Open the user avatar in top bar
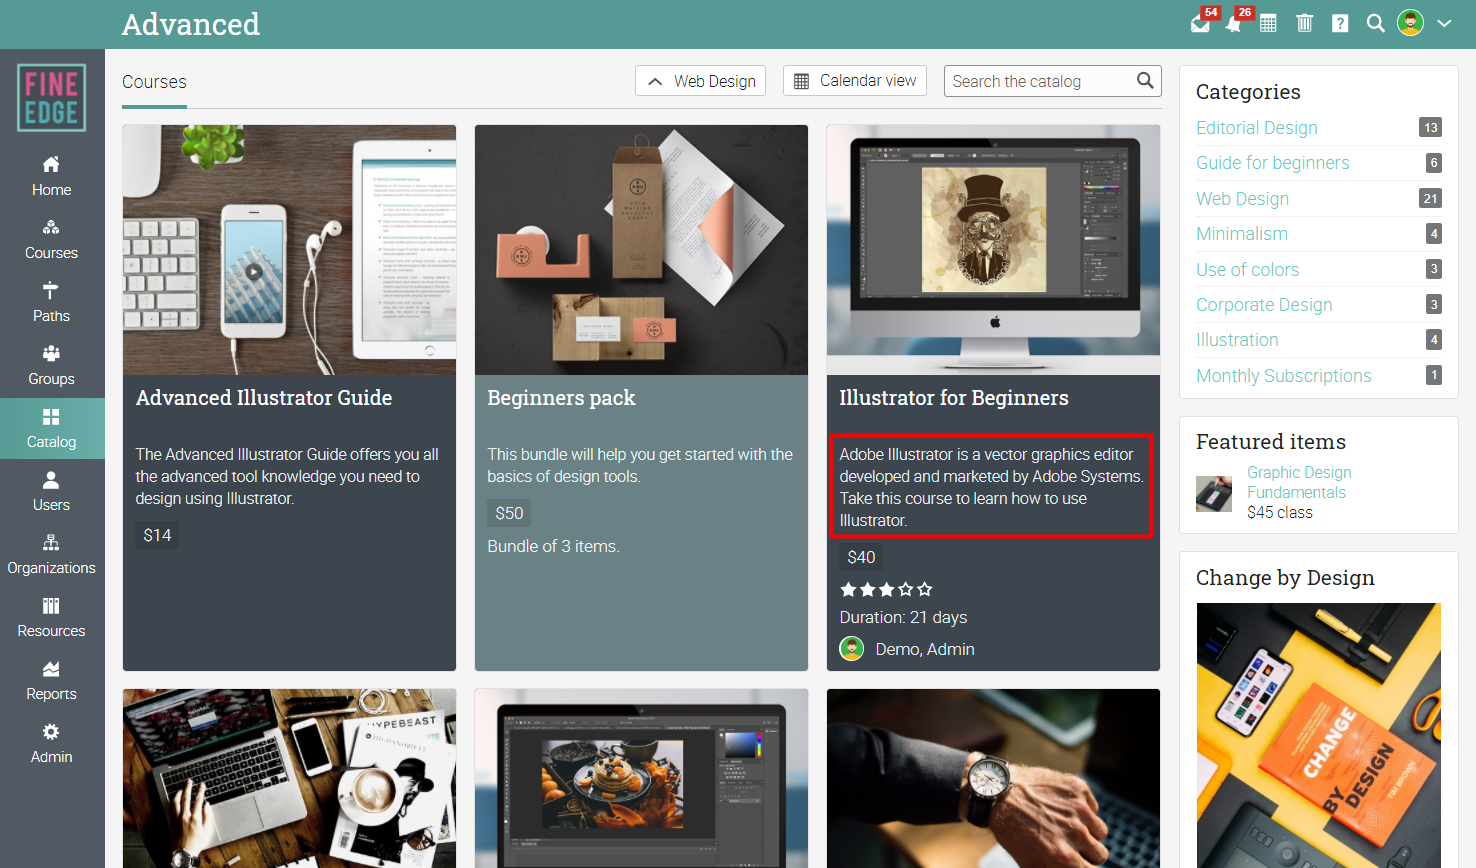 [1410, 23]
